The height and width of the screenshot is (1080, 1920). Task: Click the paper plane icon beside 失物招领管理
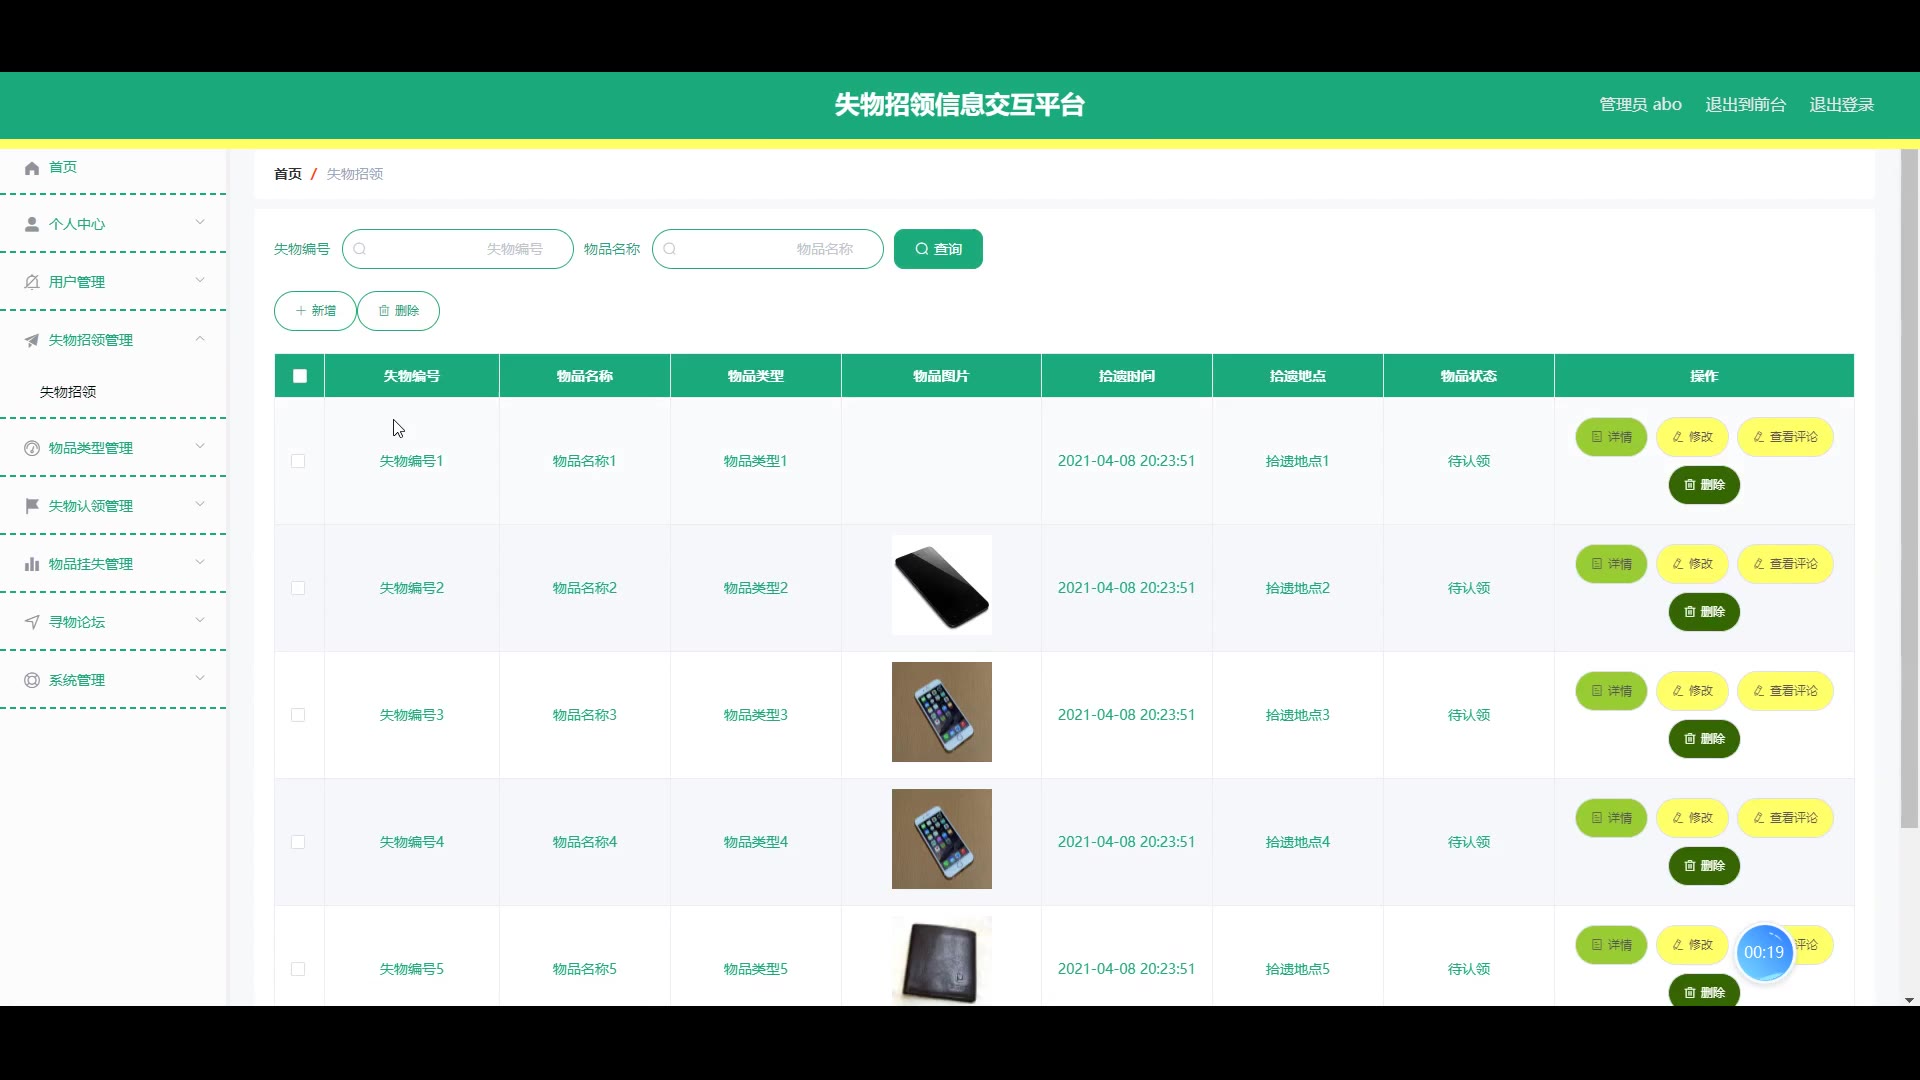(x=32, y=341)
